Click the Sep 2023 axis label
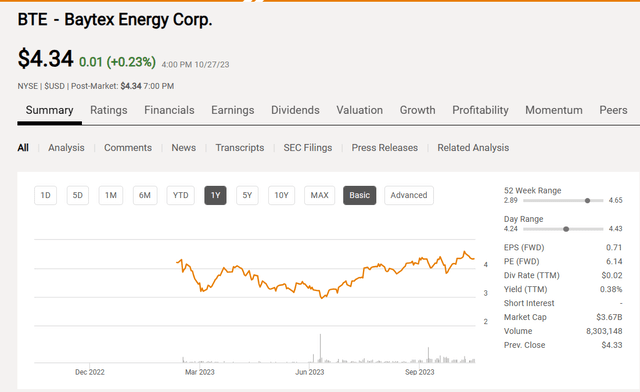Viewport: 640px width, 392px height. point(420,372)
